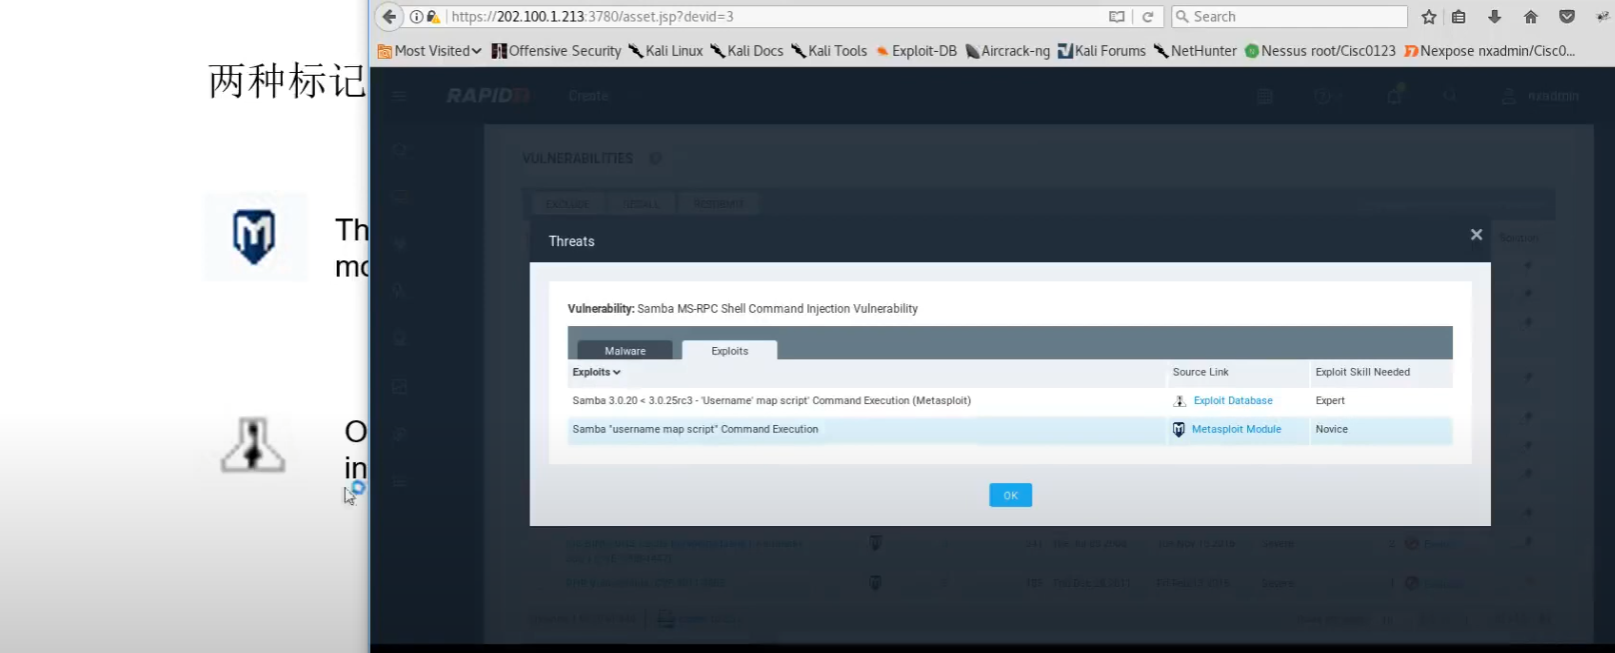
Task: Reload the current page
Action: (x=1148, y=17)
